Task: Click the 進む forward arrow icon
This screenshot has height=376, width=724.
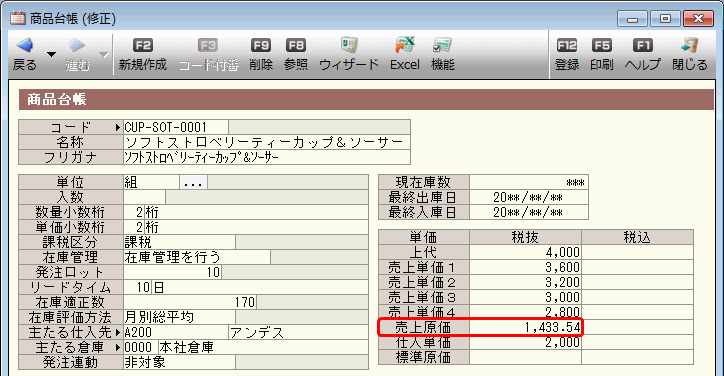Action: pyautogui.click(x=77, y=45)
